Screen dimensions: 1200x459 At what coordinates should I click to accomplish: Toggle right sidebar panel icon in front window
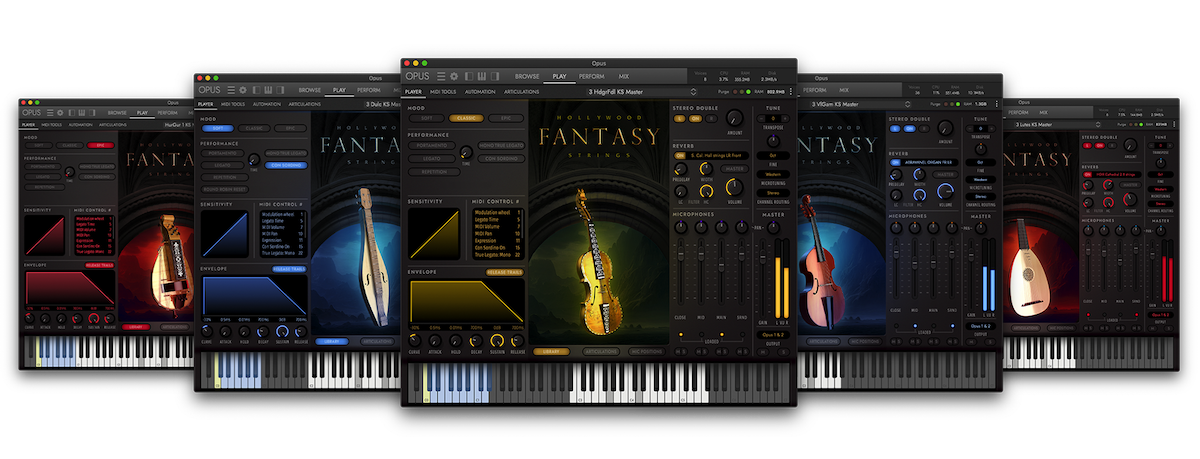click(x=493, y=76)
